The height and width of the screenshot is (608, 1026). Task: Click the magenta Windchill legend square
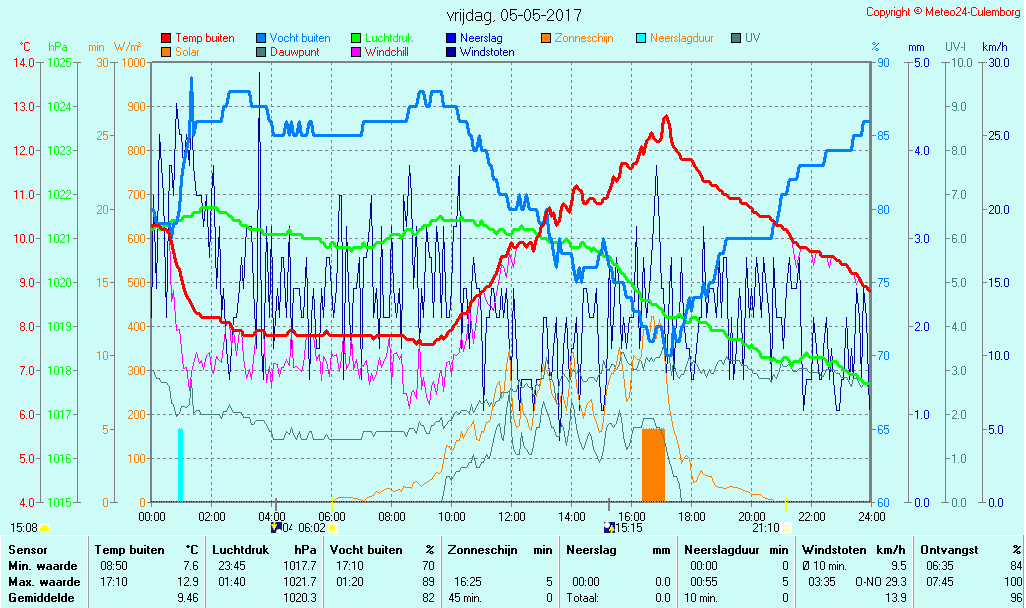point(356,52)
